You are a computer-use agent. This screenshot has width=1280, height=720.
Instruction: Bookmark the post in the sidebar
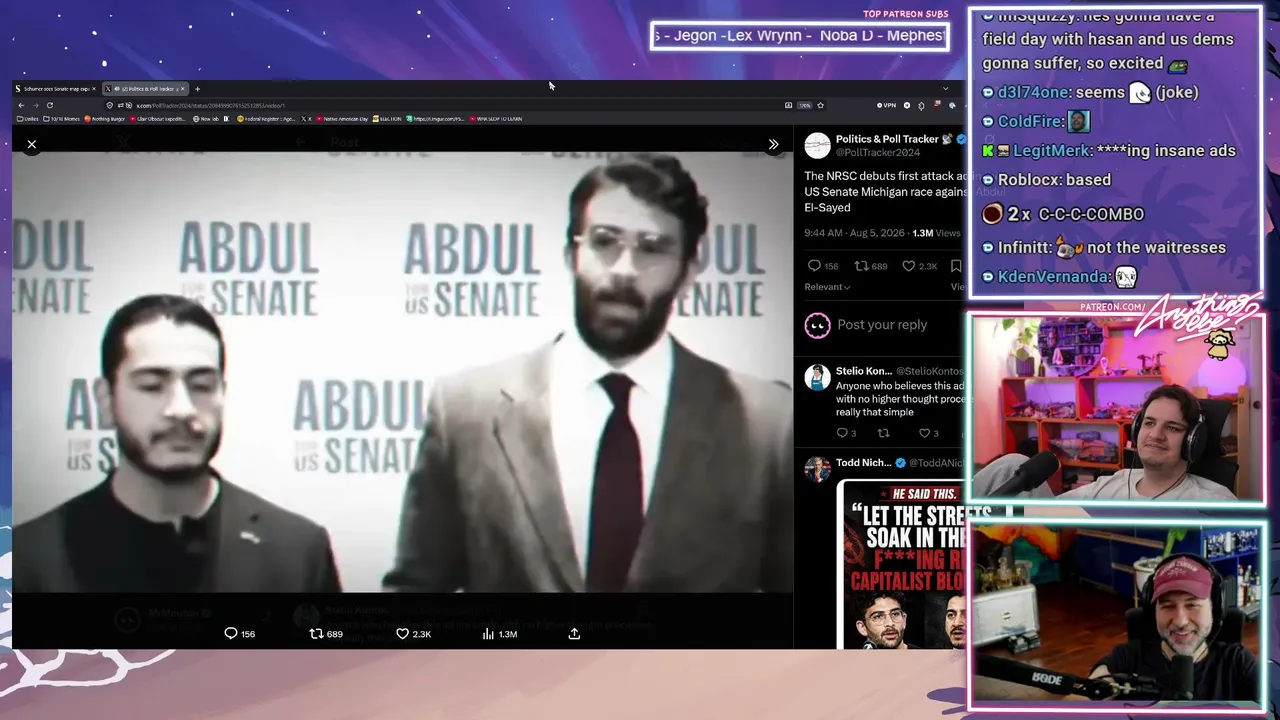[956, 266]
